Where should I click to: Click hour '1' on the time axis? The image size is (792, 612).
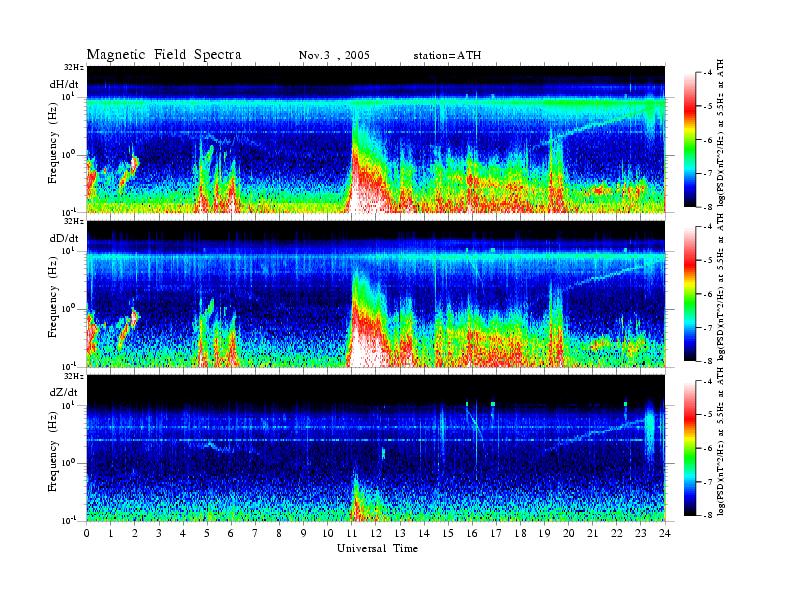coord(111,534)
